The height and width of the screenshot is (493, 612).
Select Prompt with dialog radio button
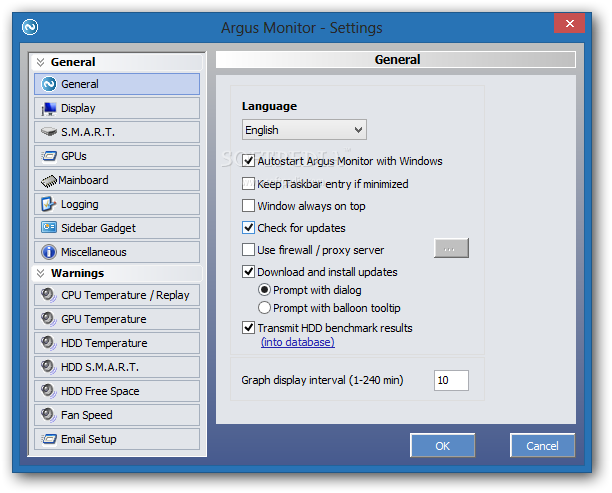[x=264, y=290]
